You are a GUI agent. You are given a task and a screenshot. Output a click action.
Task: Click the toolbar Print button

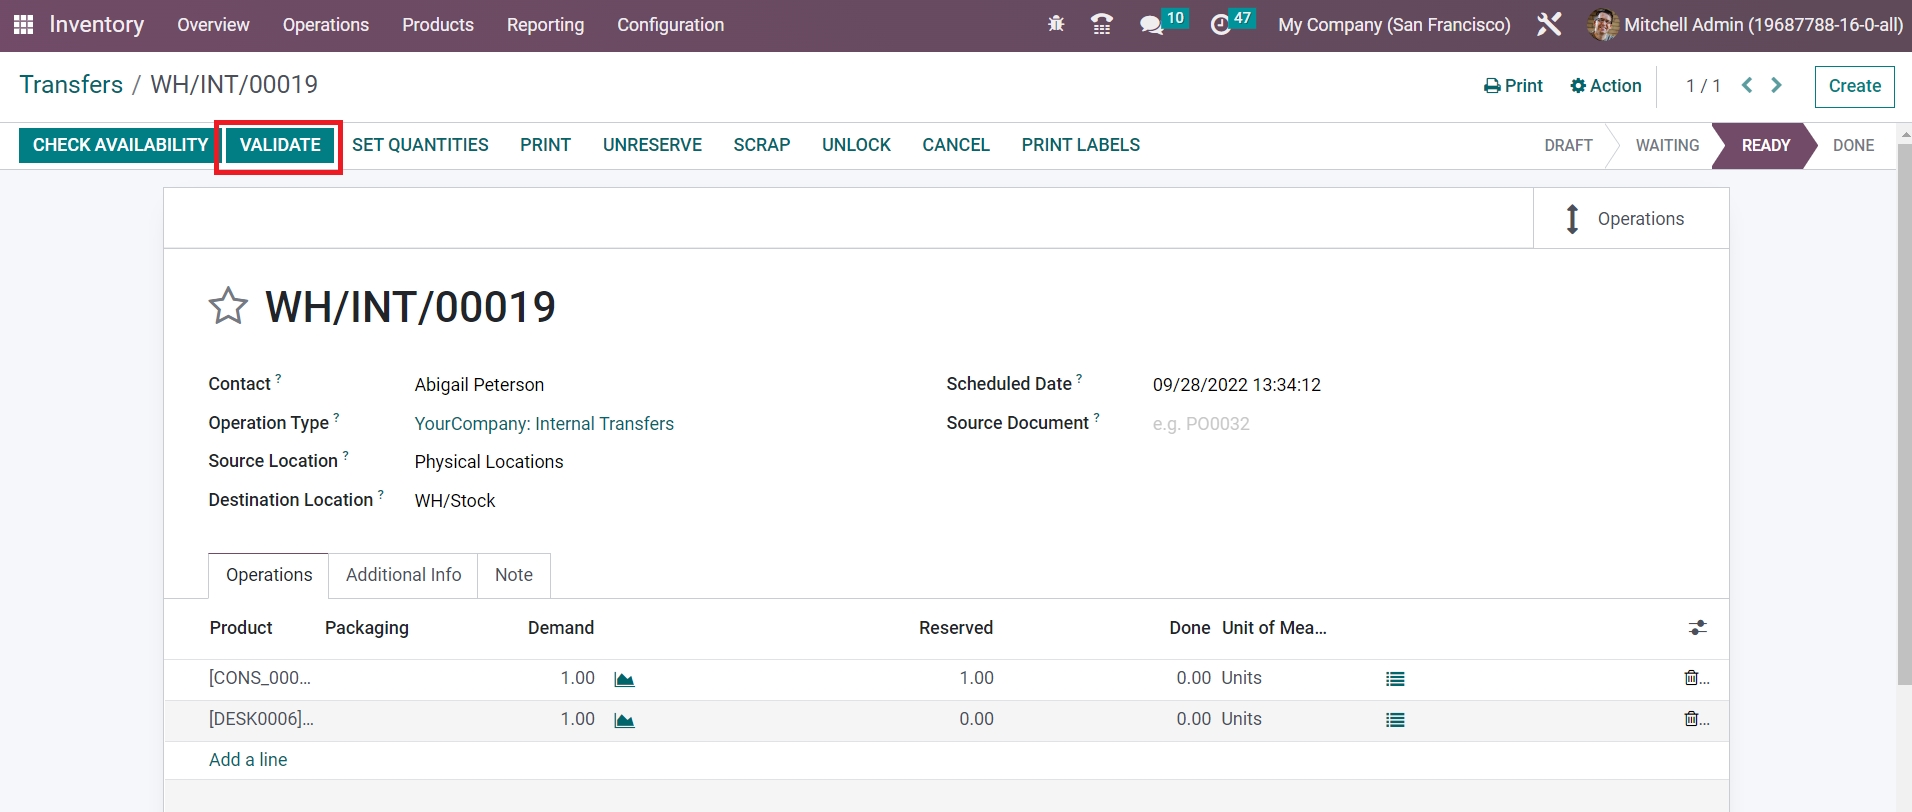[545, 145]
